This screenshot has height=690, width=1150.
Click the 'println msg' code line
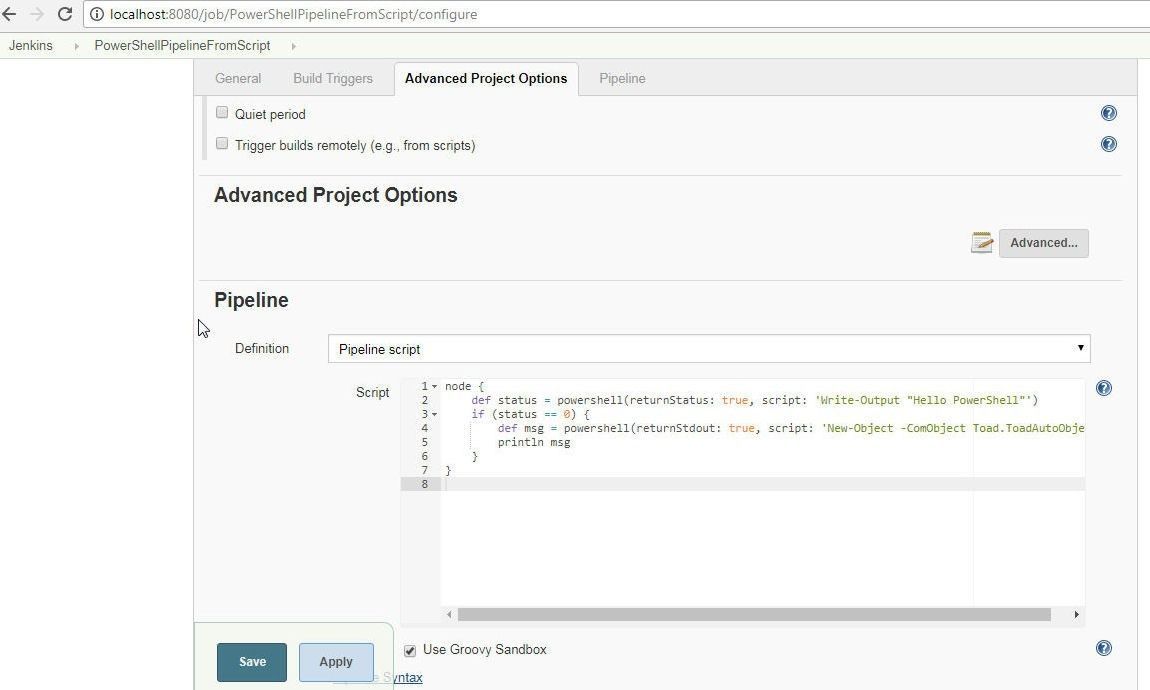pos(534,442)
